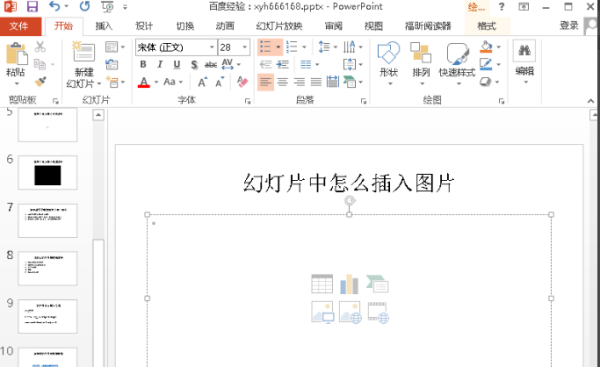This screenshot has height=367, width=600.
Task: Select slide 6 thumbnail with black image
Action: (x=47, y=173)
